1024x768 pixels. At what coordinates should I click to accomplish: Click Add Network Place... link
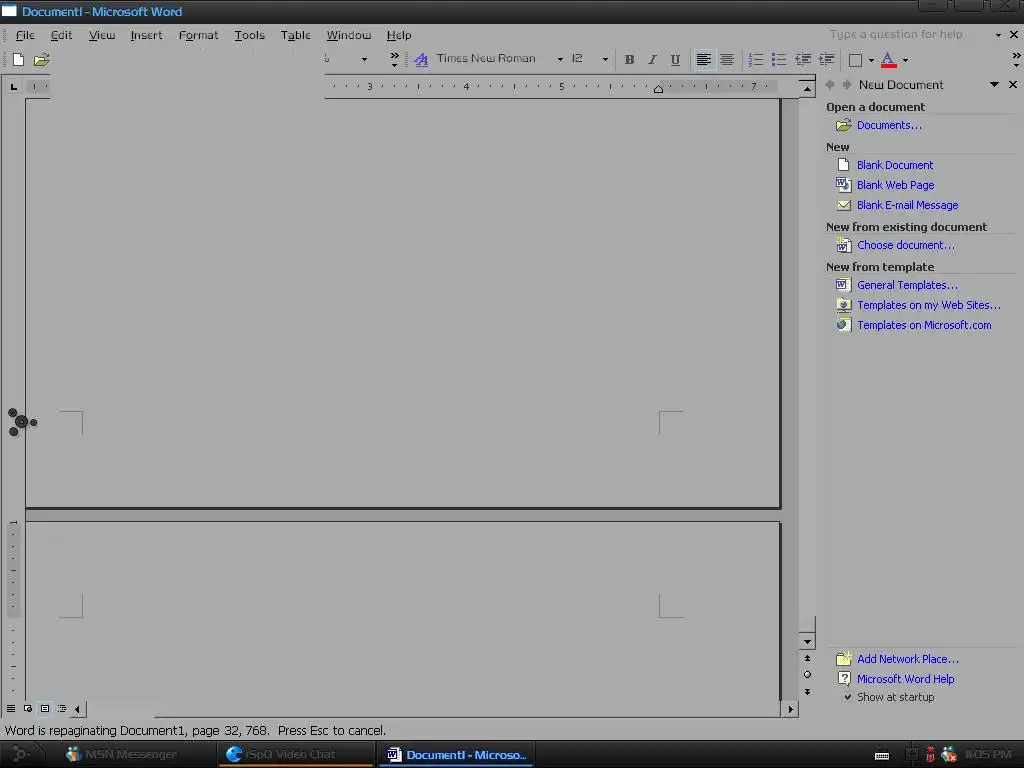tap(908, 659)
